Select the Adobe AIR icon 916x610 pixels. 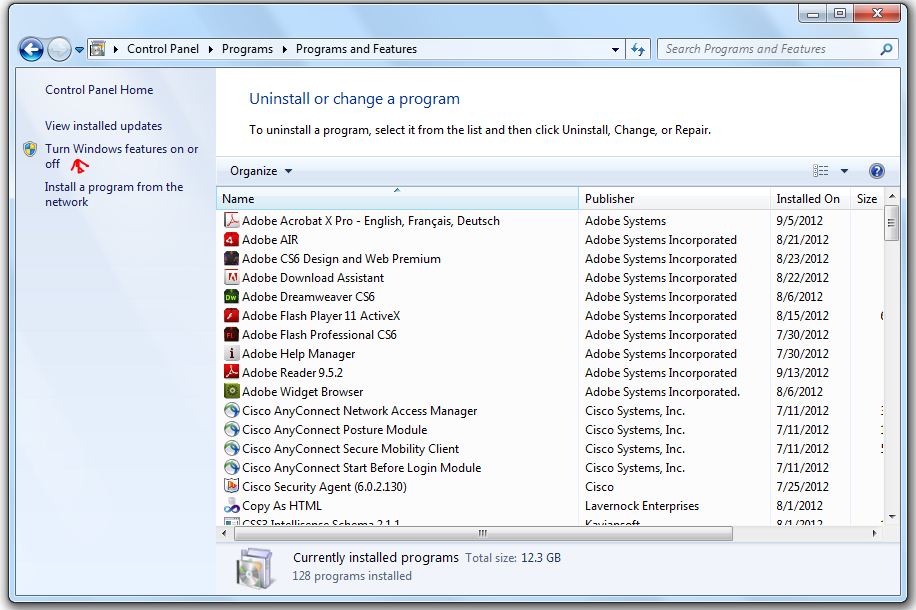232,240
